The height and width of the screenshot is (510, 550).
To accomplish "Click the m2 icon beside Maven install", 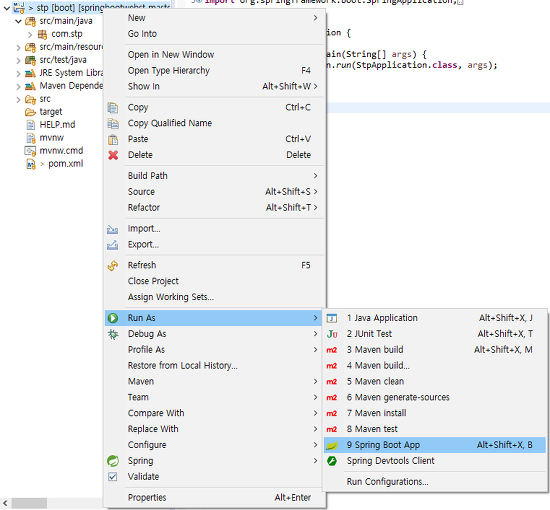I will pyautogui.click(x=332, y=413).
